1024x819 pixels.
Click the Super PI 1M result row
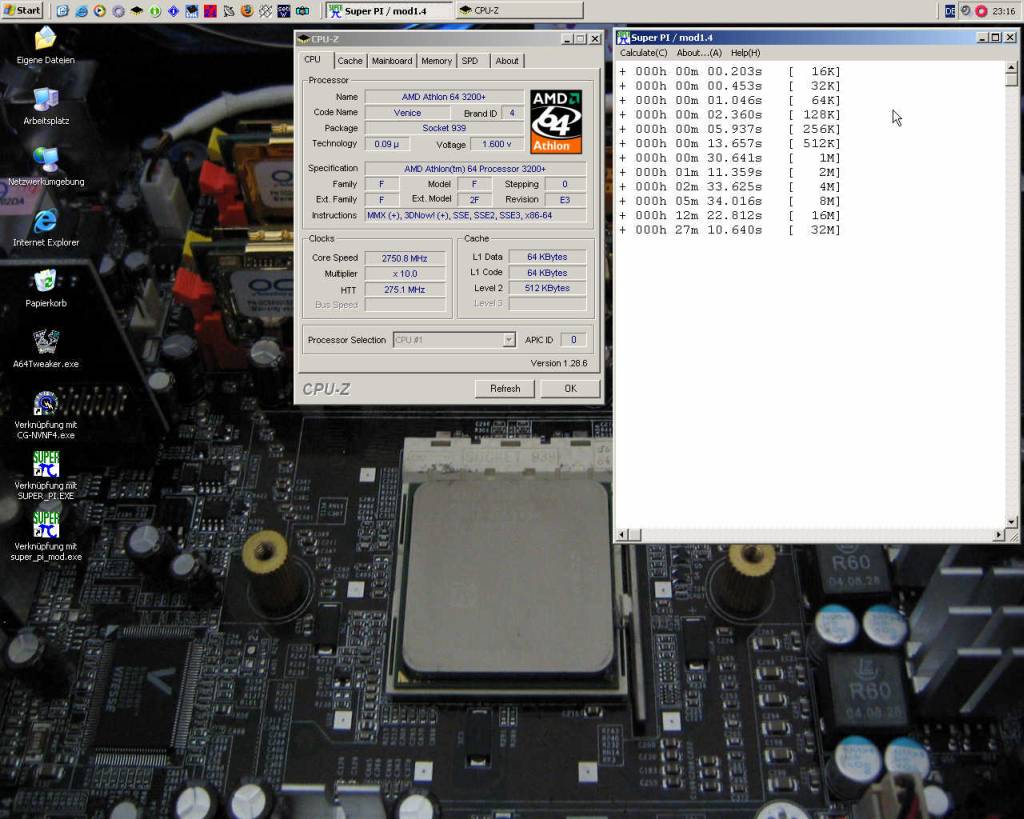point(729,158)
